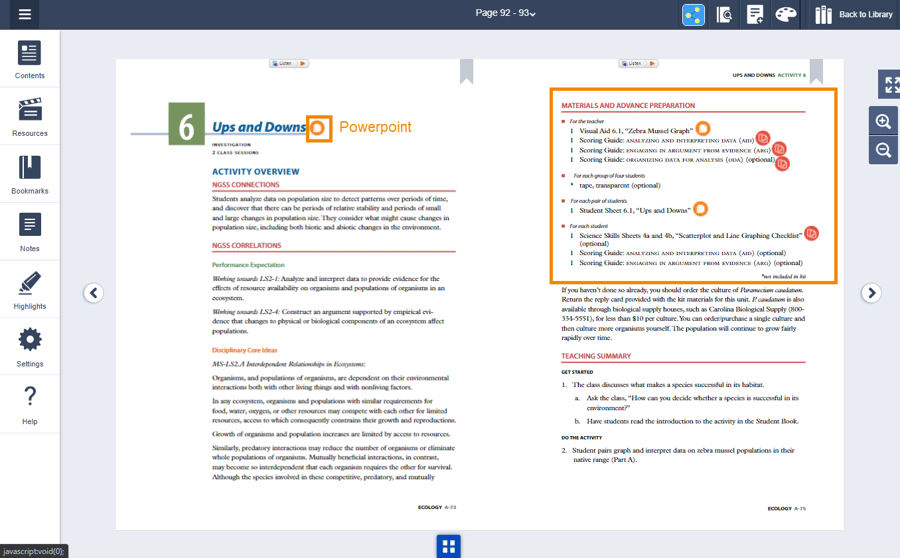Open the Notes panel
The height and width of the screenshot is (558, 900).
29,232
